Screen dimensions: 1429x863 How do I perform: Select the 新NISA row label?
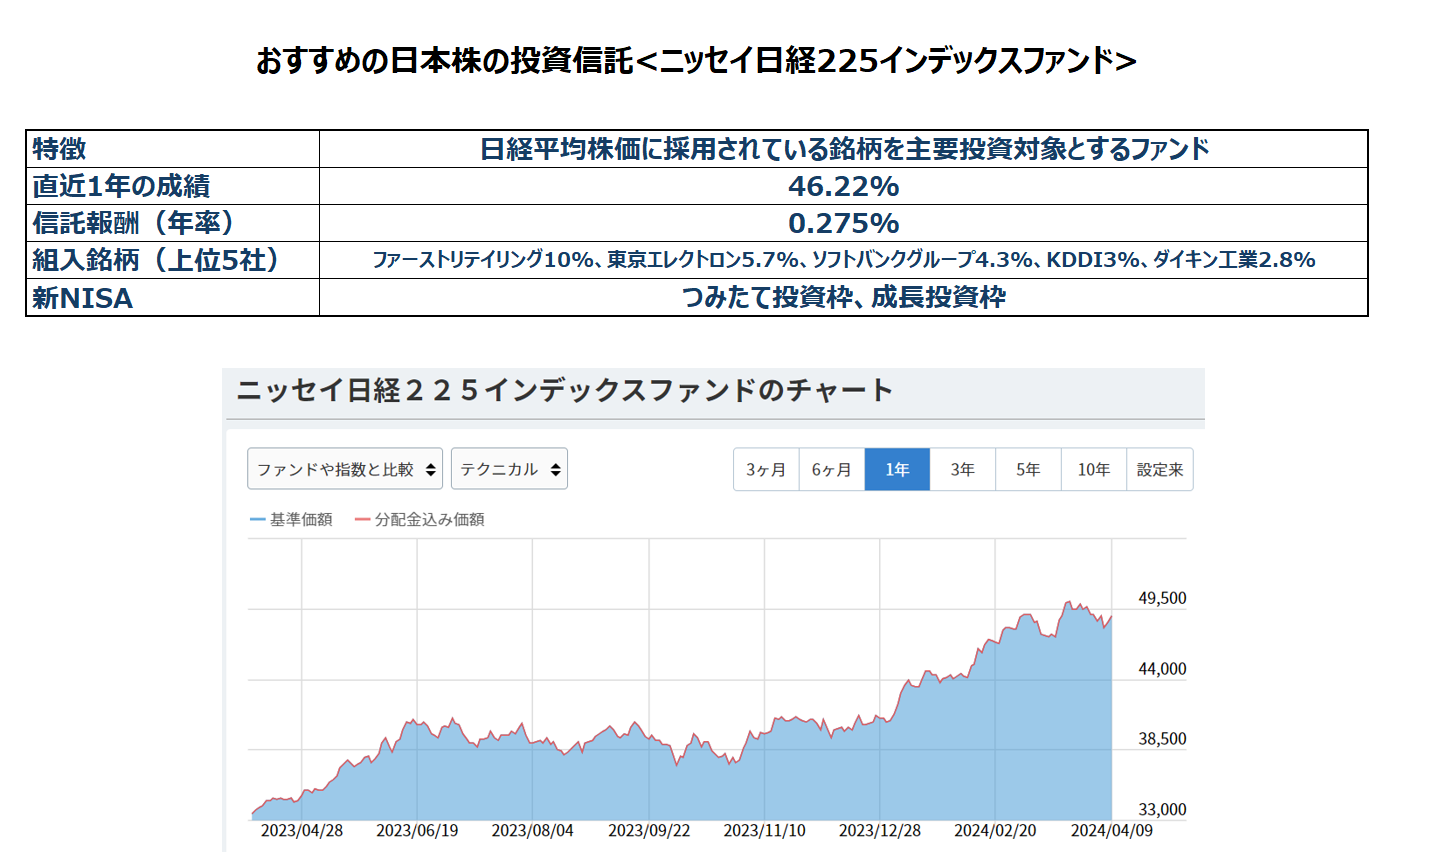click(x=82, y=298)
